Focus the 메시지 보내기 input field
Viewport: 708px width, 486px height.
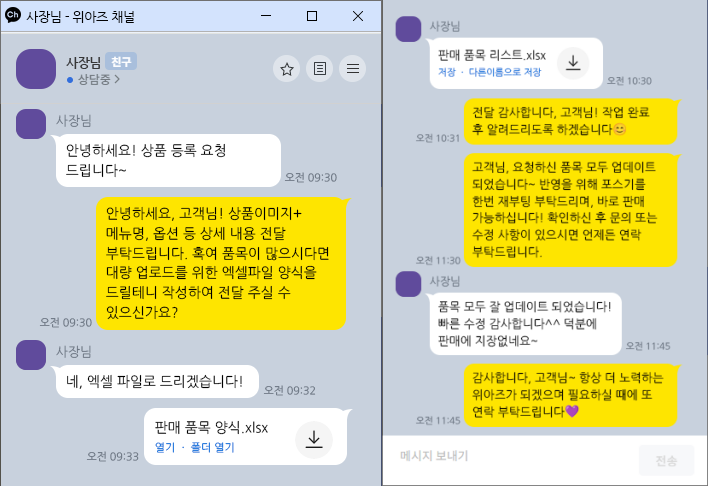click(510, 456)
